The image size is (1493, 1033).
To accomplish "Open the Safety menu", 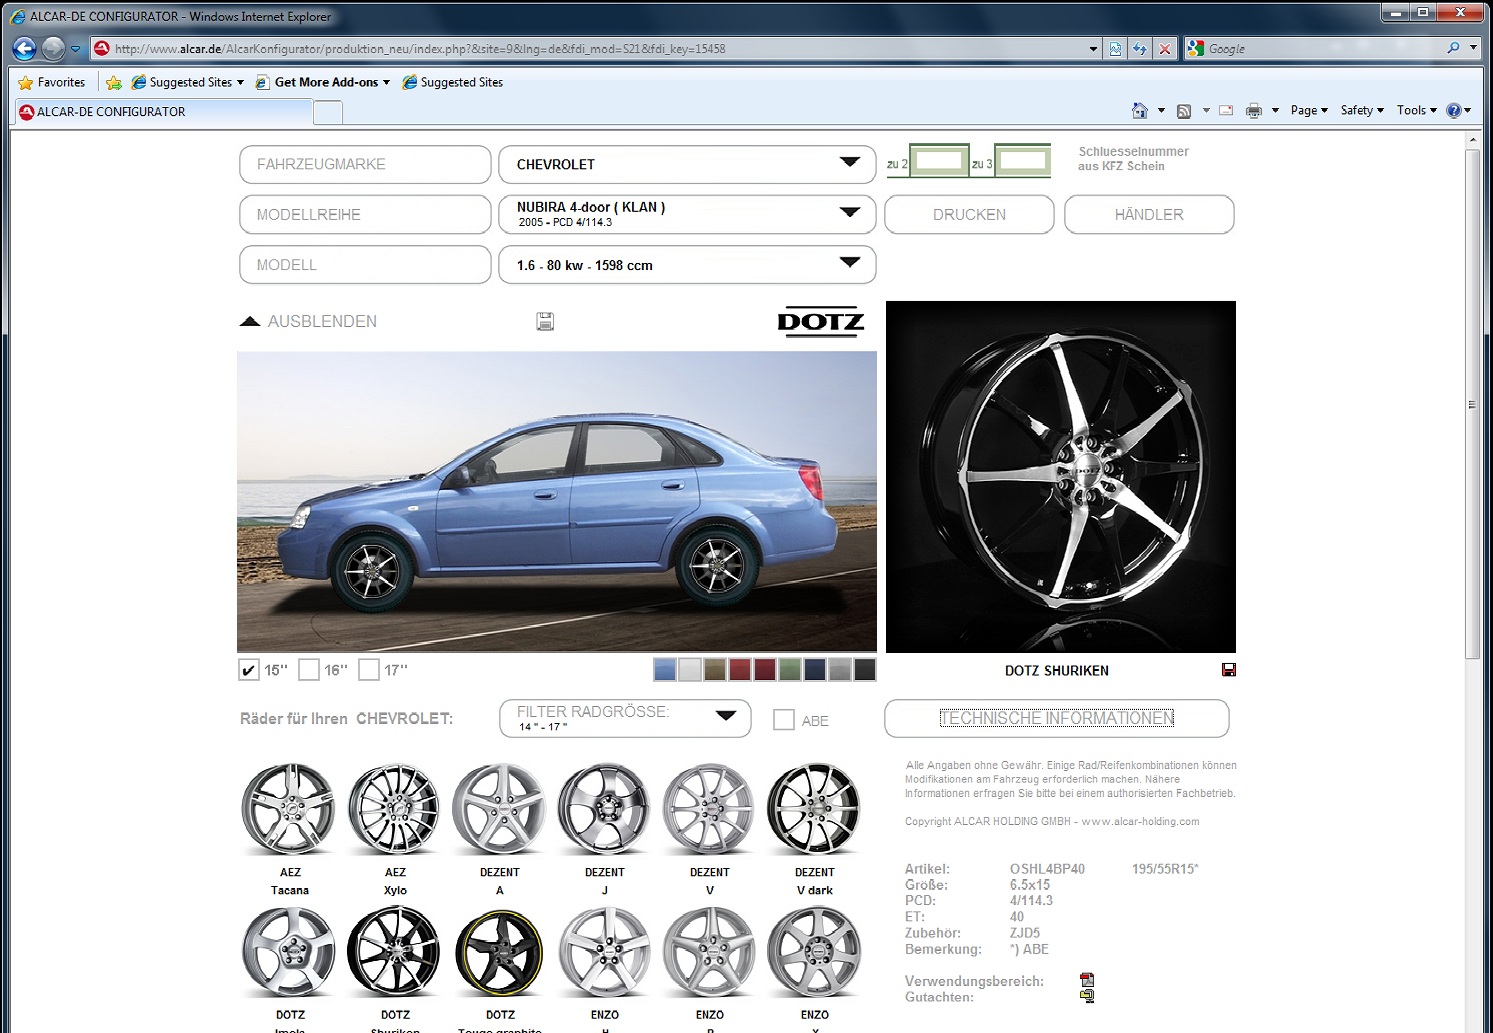I will click(1362, 110).
